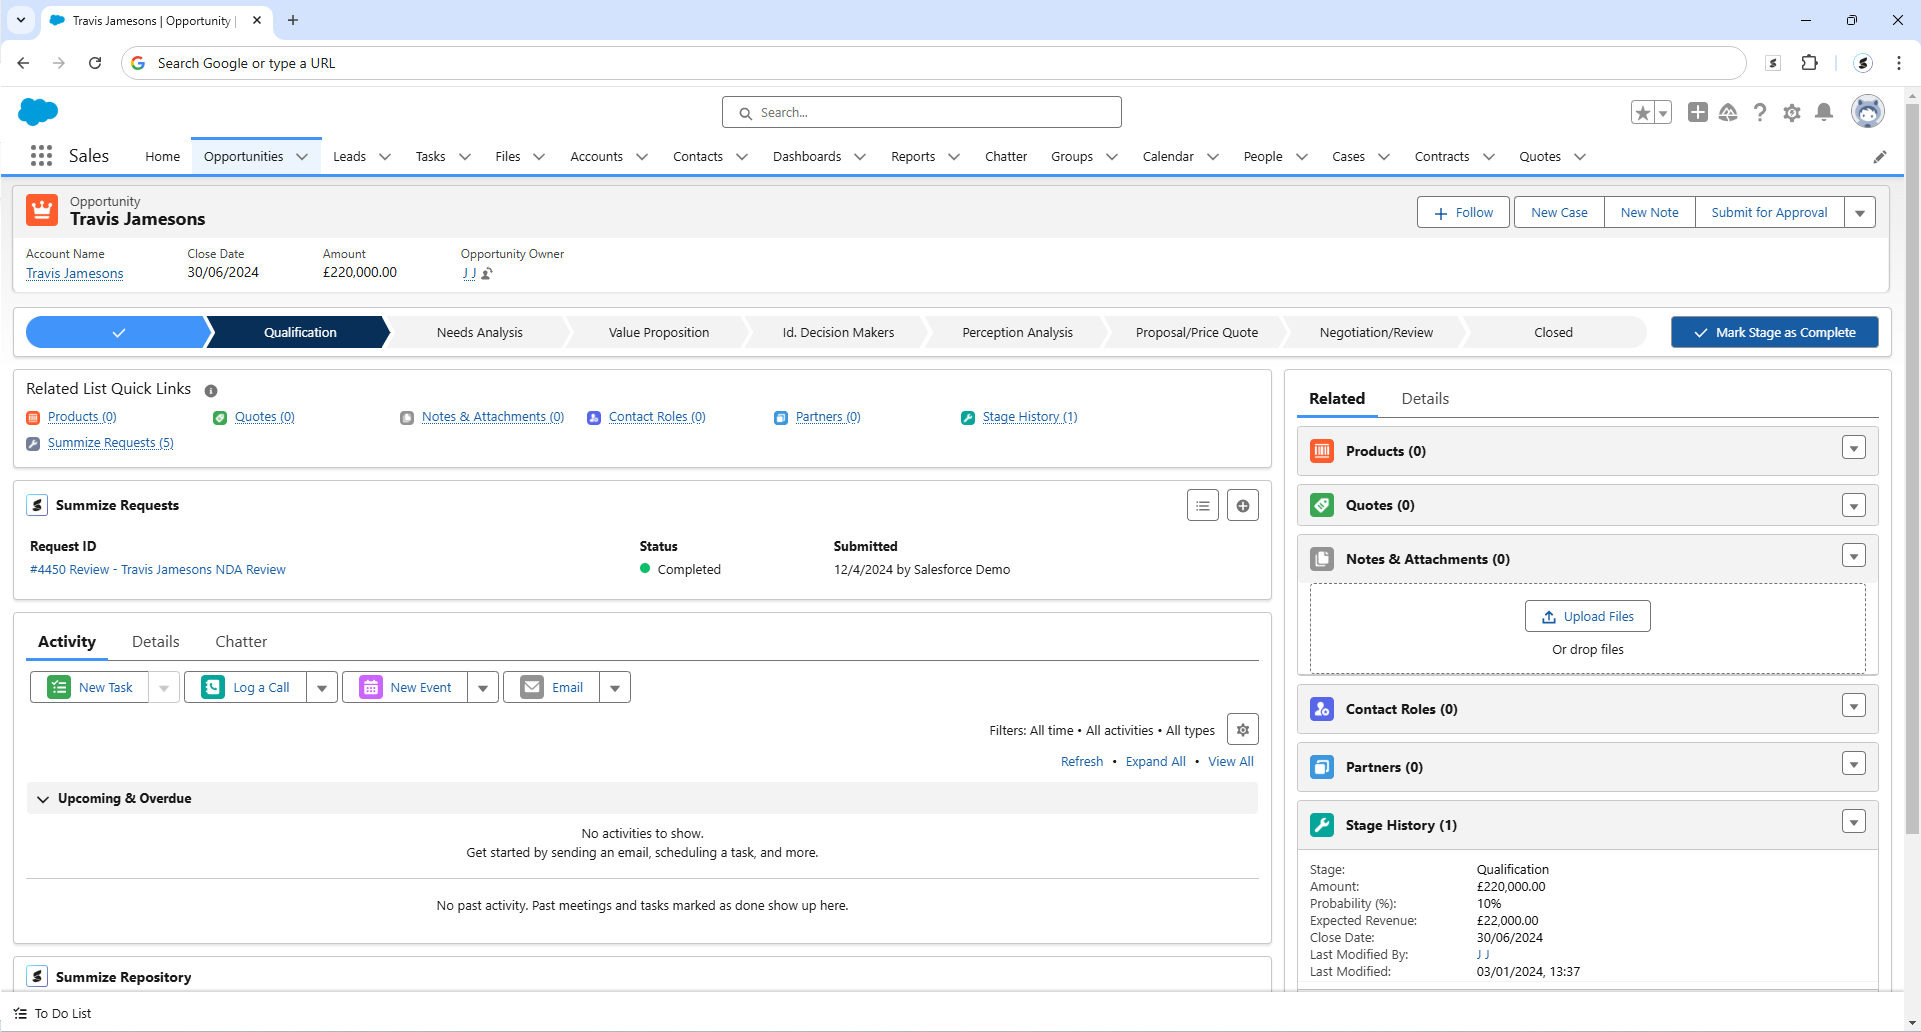This screenshot has height=1032, width=1921.
Task: Open the App Launcher grid icon
Action: point(41,156)
